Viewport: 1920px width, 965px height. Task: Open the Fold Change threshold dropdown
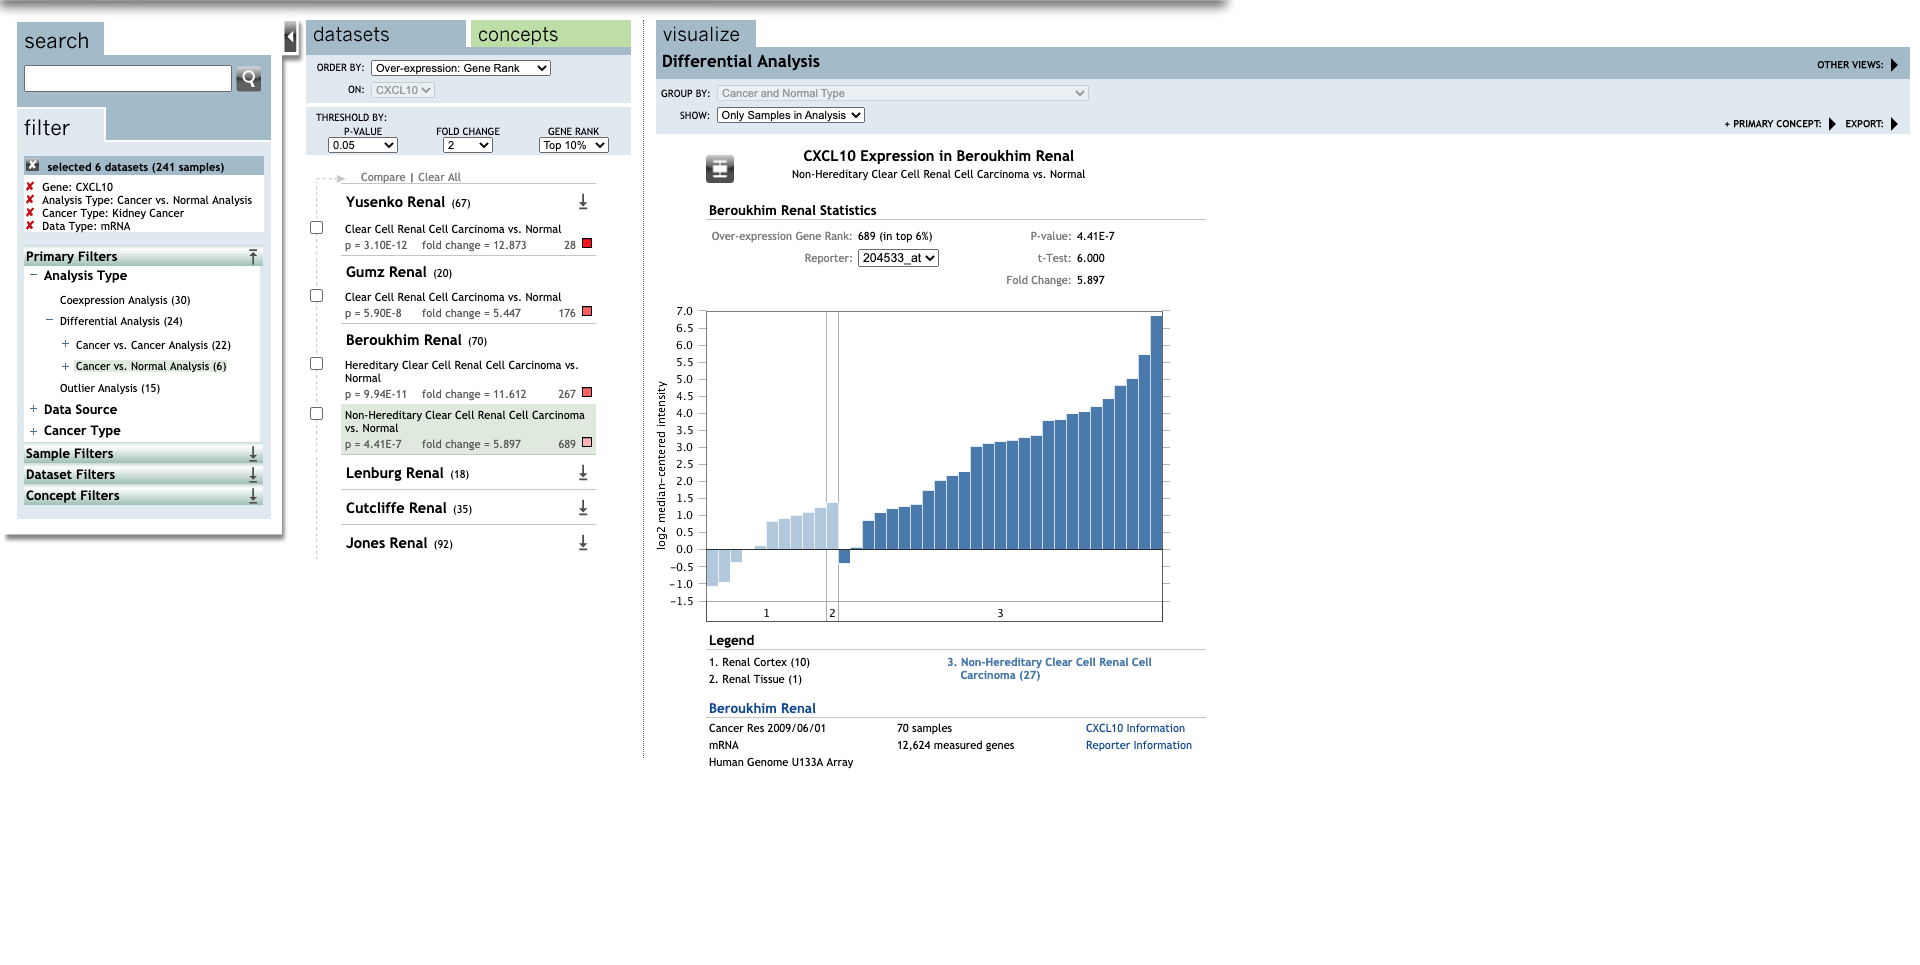(468, 145)
